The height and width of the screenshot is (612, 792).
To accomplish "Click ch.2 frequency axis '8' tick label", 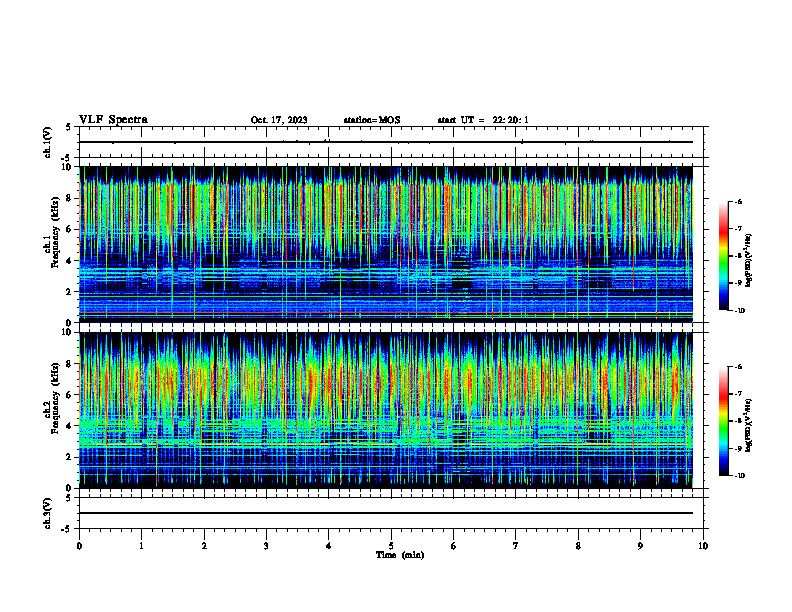I will 69,364.
